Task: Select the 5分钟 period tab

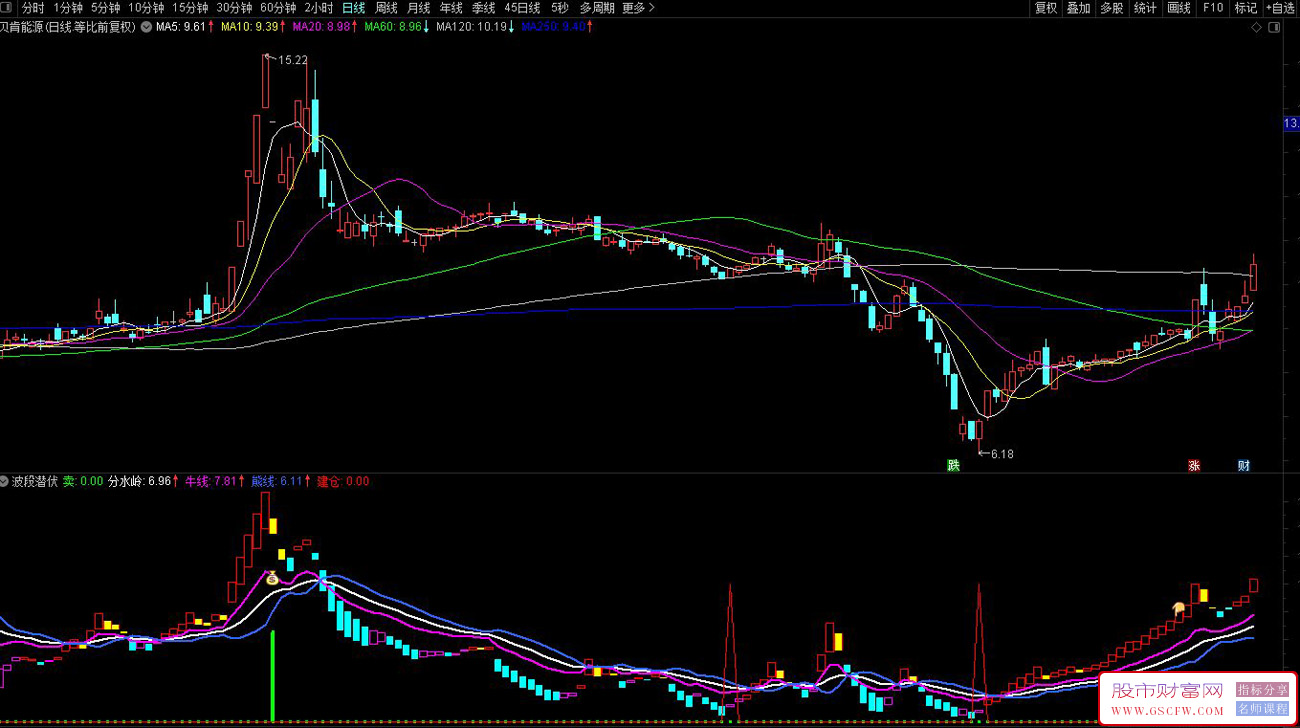Action: coord(105,8)
